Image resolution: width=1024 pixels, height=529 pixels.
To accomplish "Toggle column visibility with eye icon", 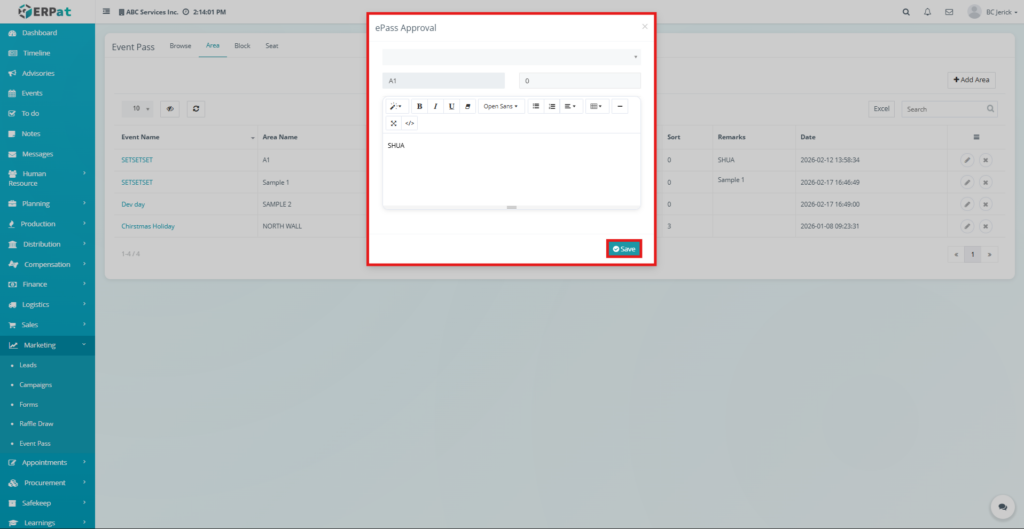I will click(x=170, y=109).
